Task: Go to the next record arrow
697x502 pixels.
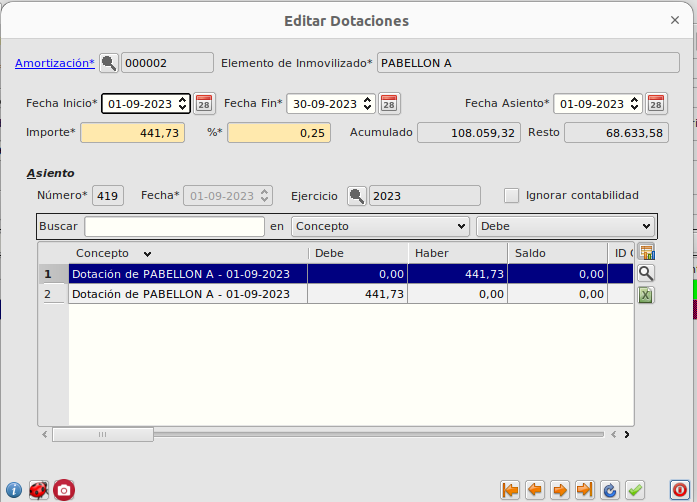Action: tap(560, 490)
